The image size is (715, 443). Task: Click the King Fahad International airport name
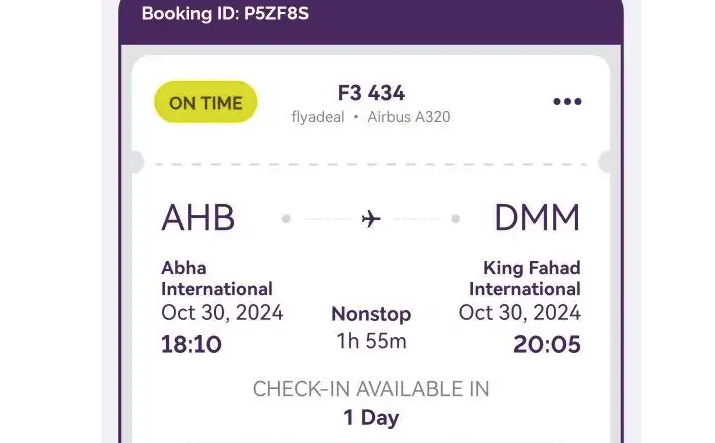coord(525,278)
